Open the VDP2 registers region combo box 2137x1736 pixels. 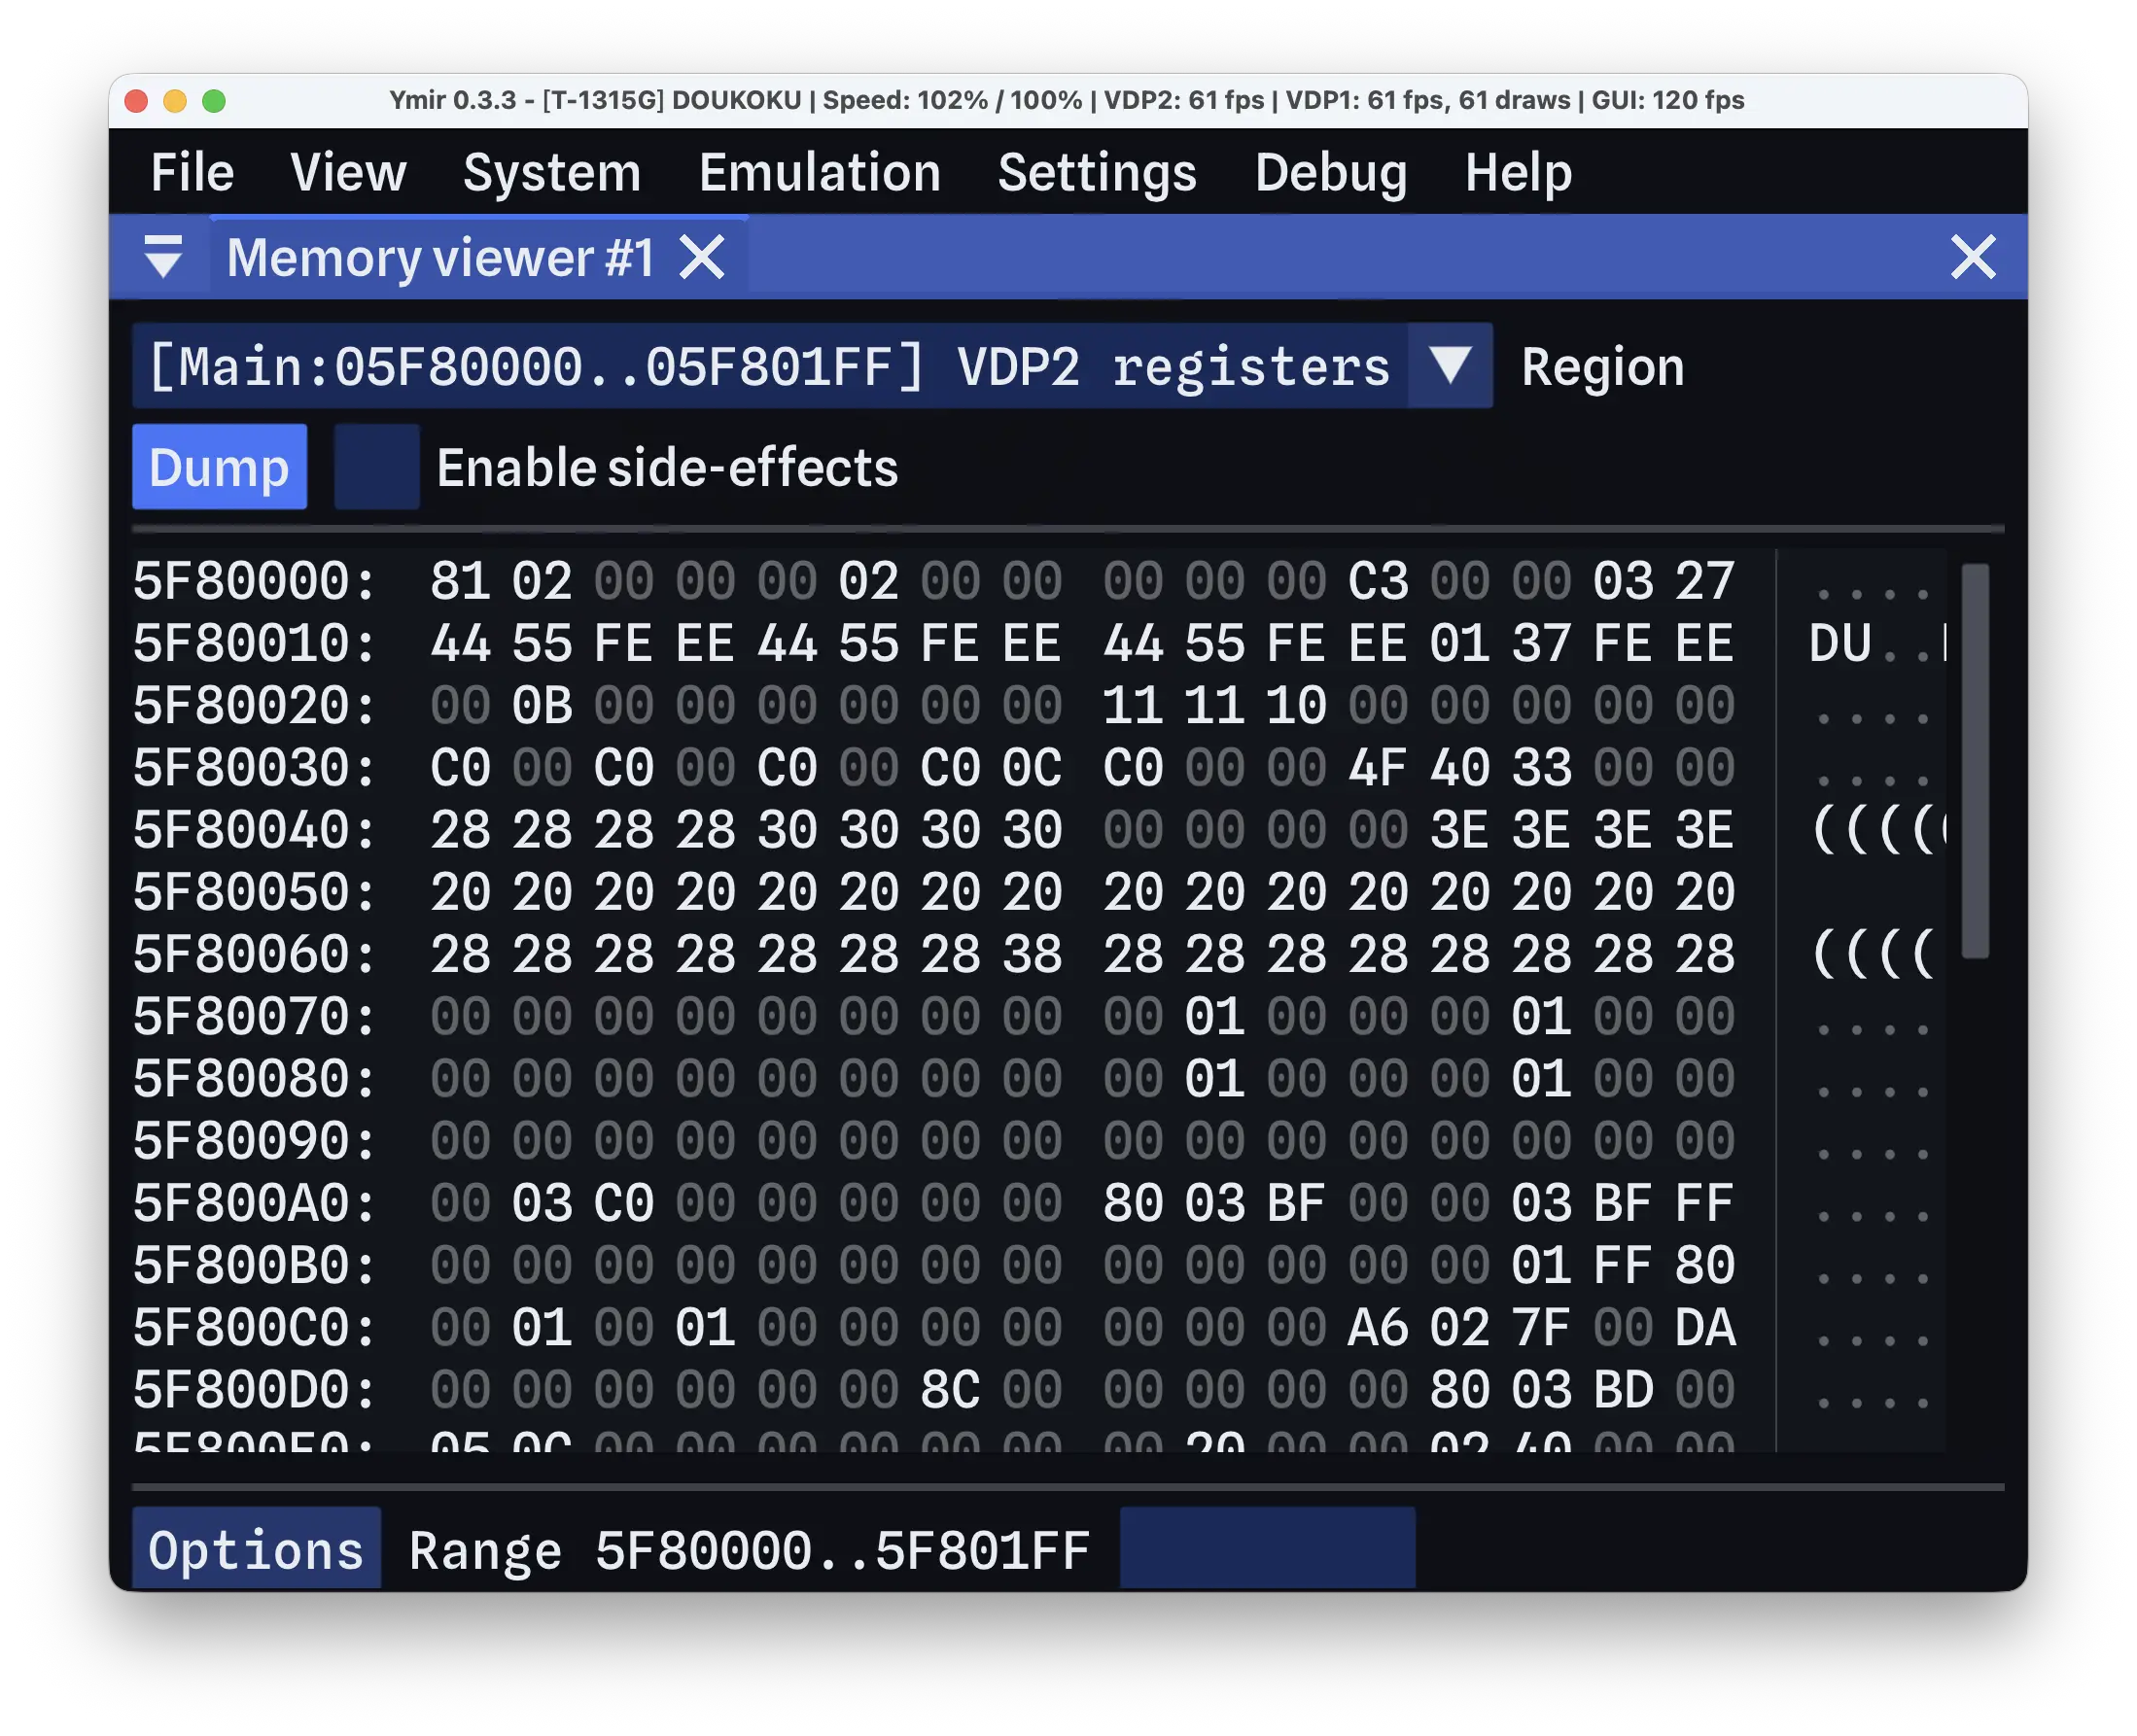[x=811, y=366]
